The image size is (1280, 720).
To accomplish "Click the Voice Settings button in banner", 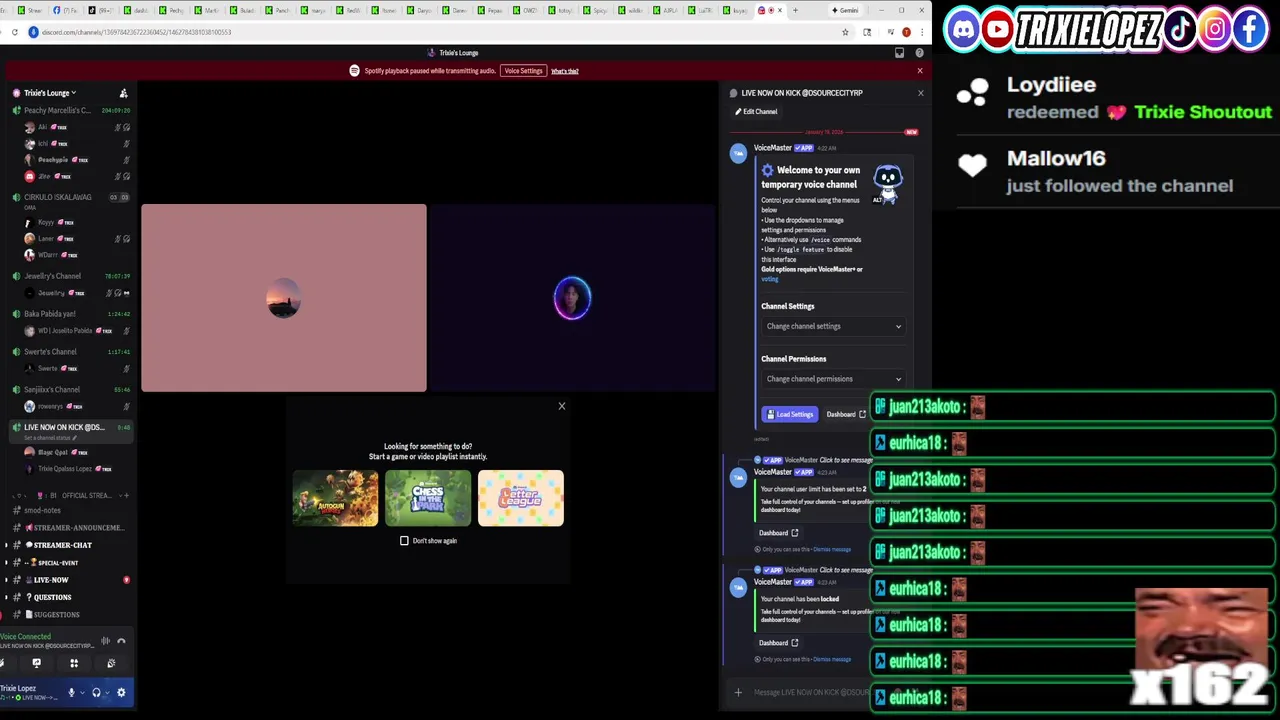I will point(523,71).
